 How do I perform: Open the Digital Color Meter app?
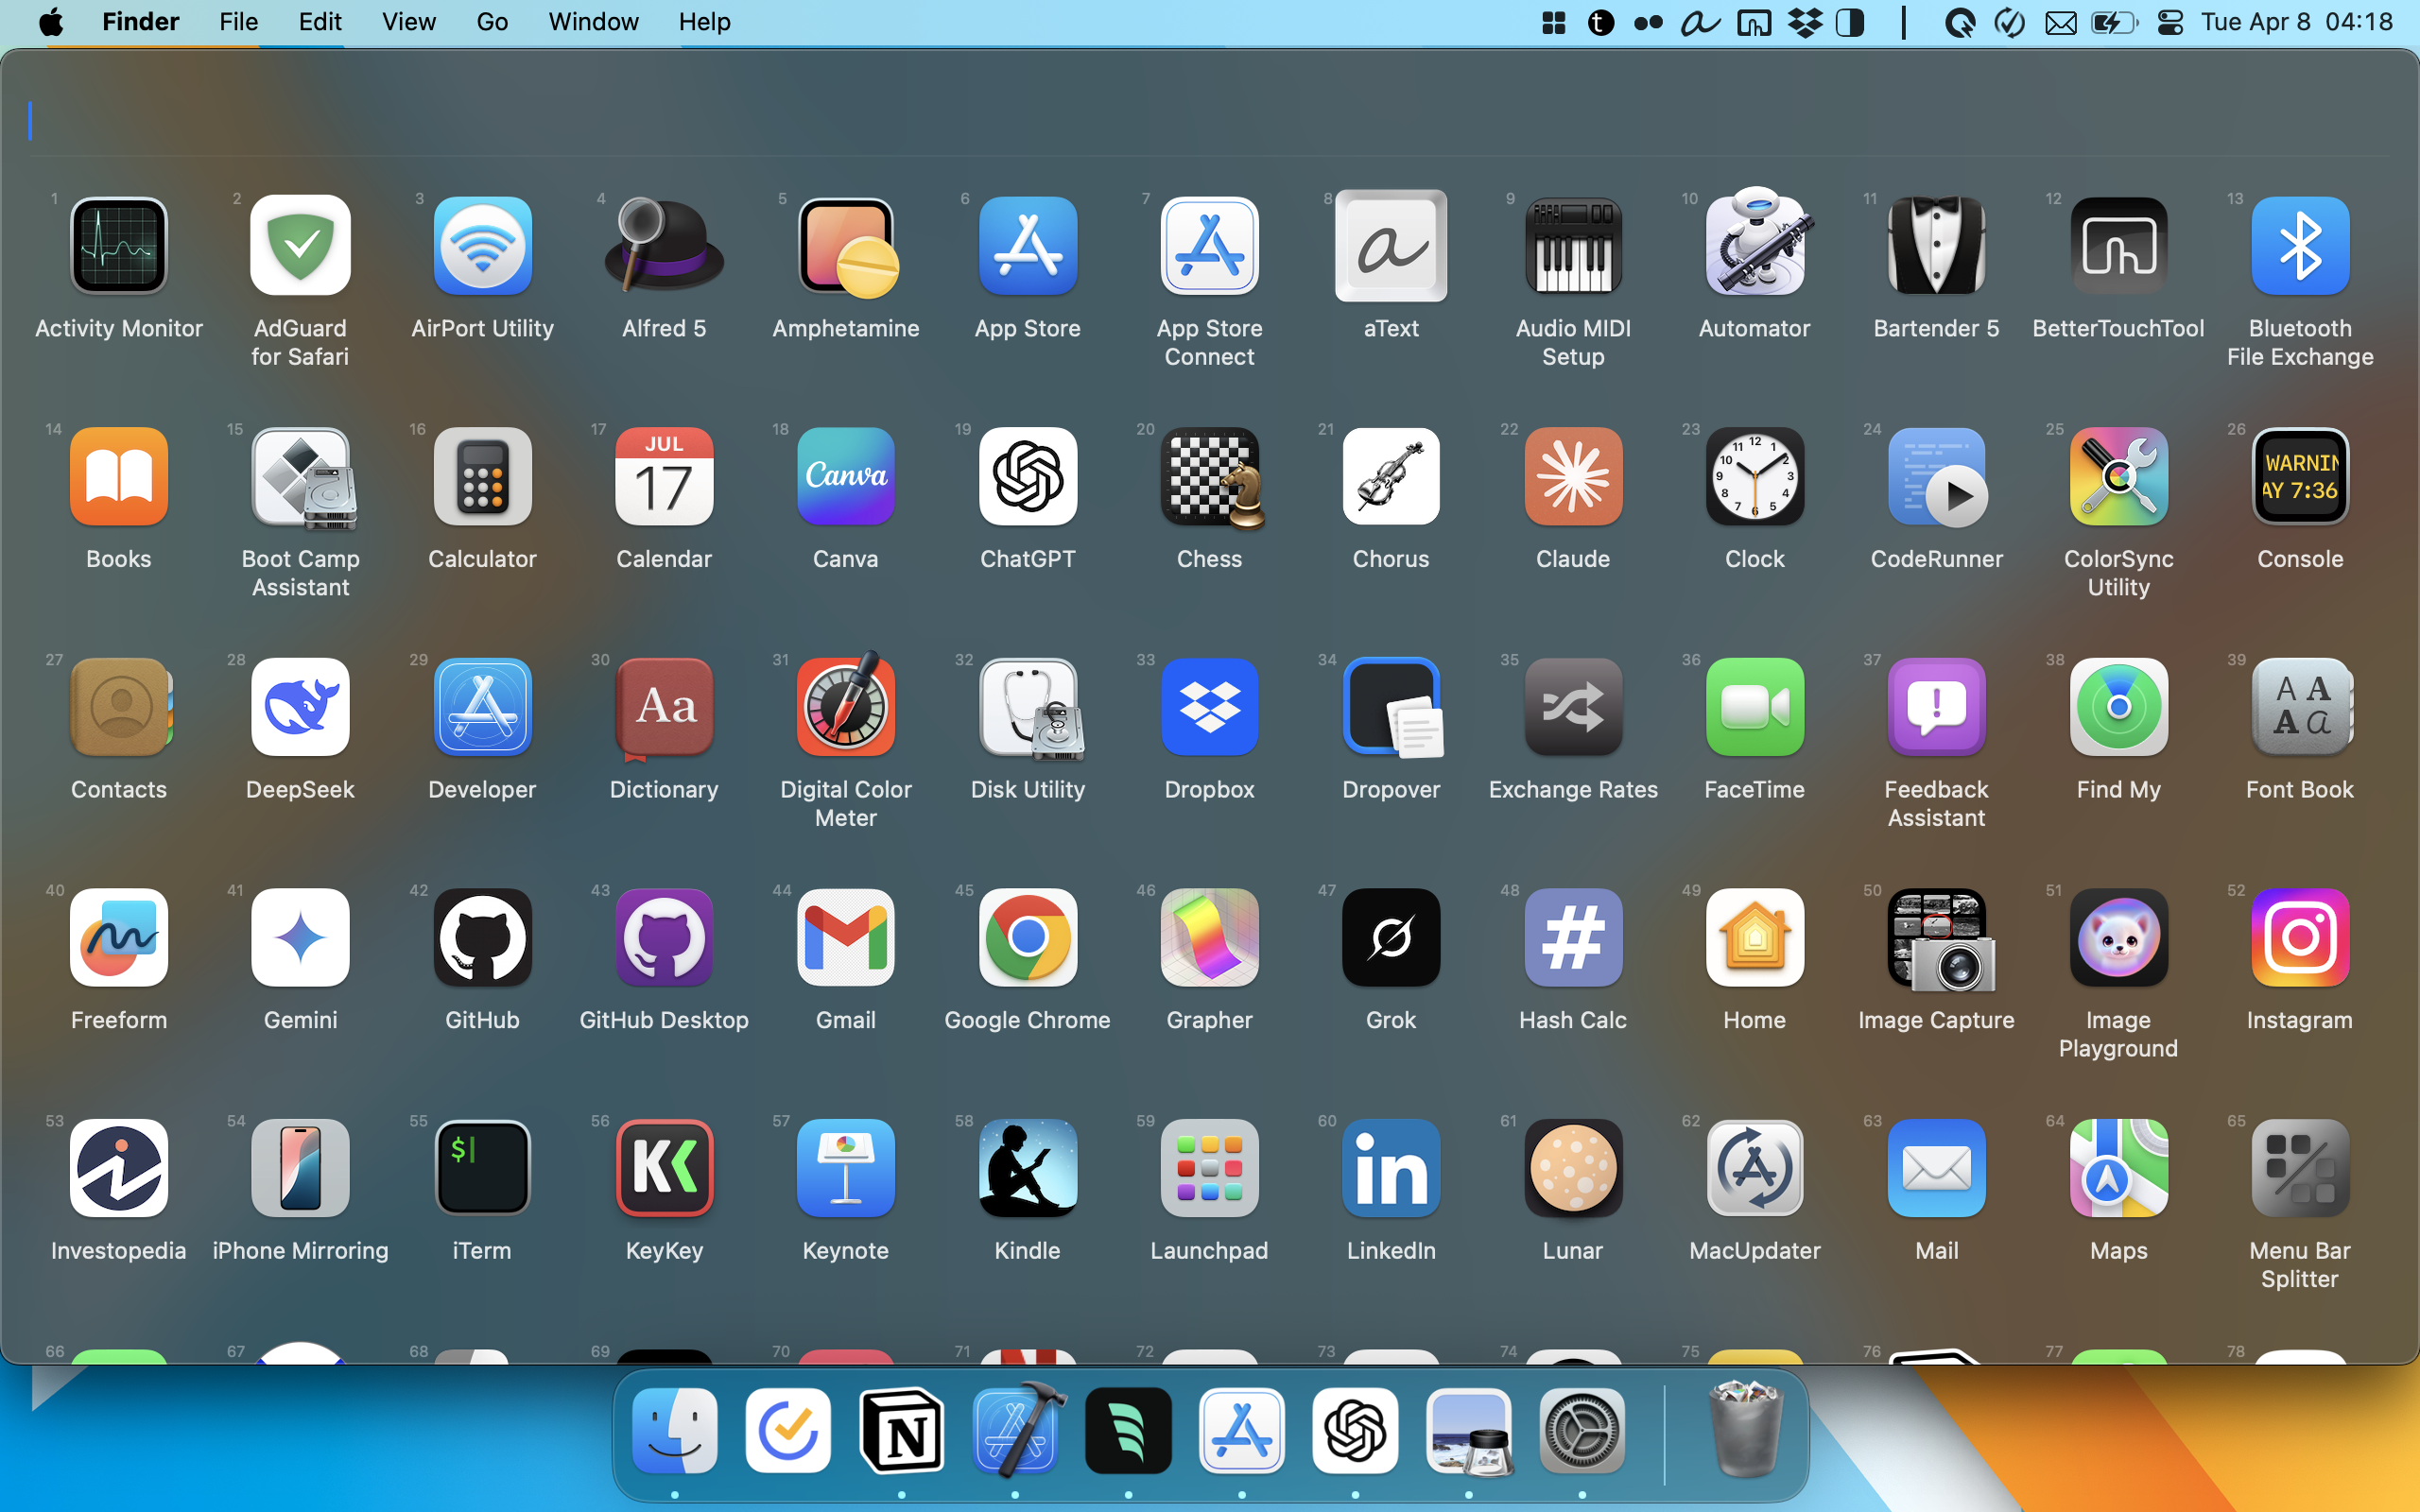846,707
